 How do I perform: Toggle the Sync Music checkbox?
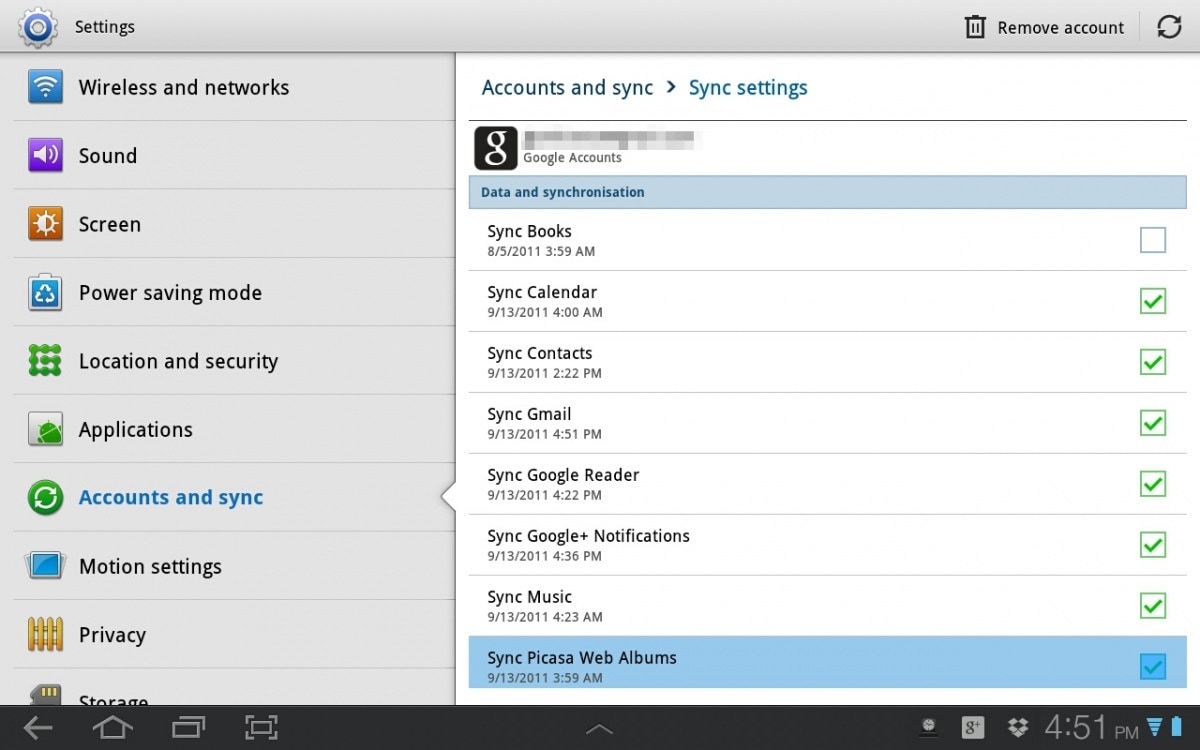click(x=1153, y=606)
